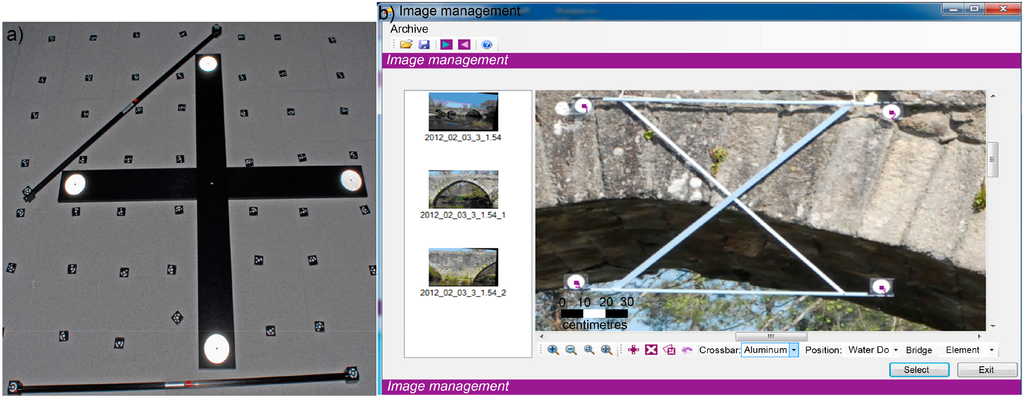1024x396 pixels.
Task: Click the save floppy disk icon
Action: click(424, 44)
